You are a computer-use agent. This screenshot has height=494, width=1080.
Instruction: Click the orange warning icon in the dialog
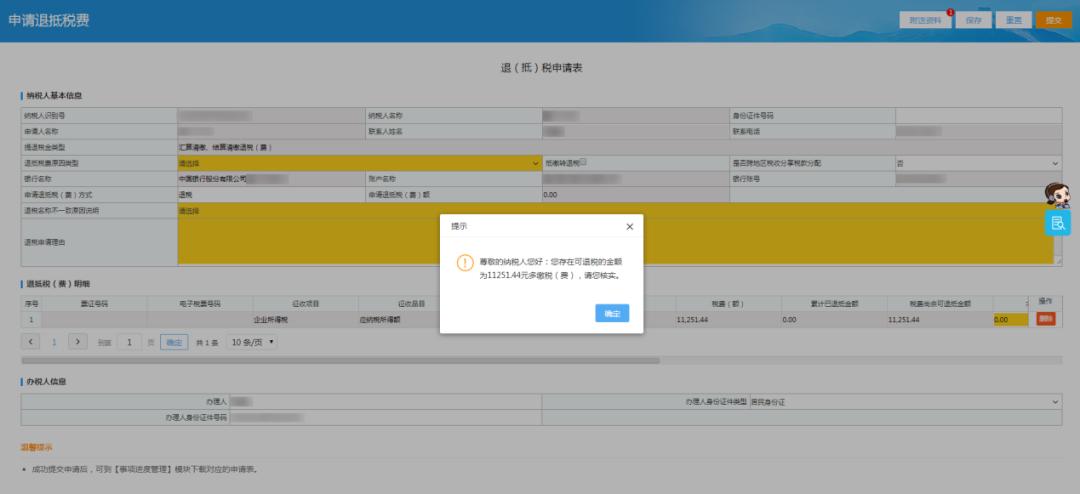pos(466,263)
